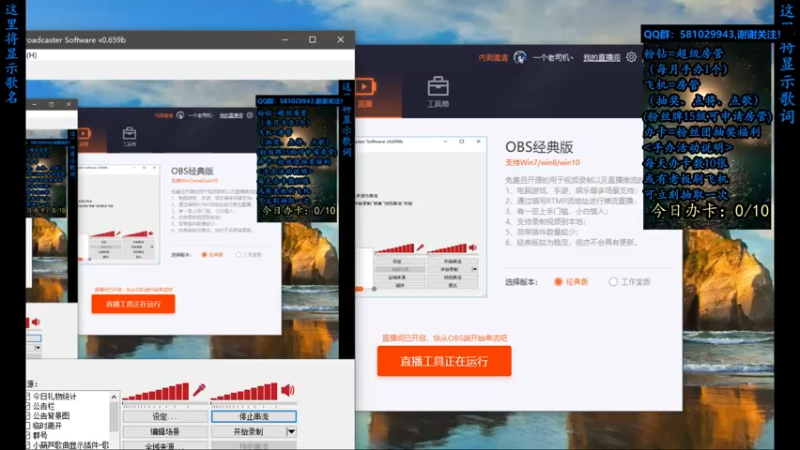Click the 一个老司机 username in the header
Viewport: 800px width, 450px height.
coord(553,58)
